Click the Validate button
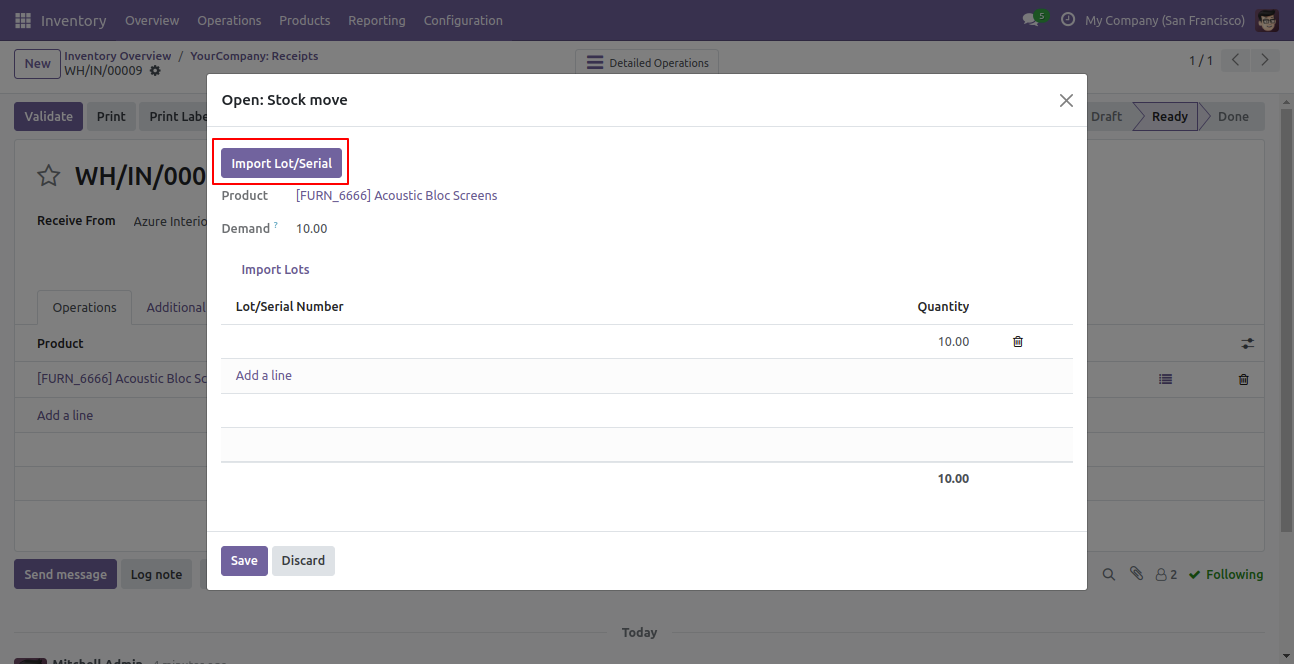Screen dimensions: 1294x664 tap(49, 116)
